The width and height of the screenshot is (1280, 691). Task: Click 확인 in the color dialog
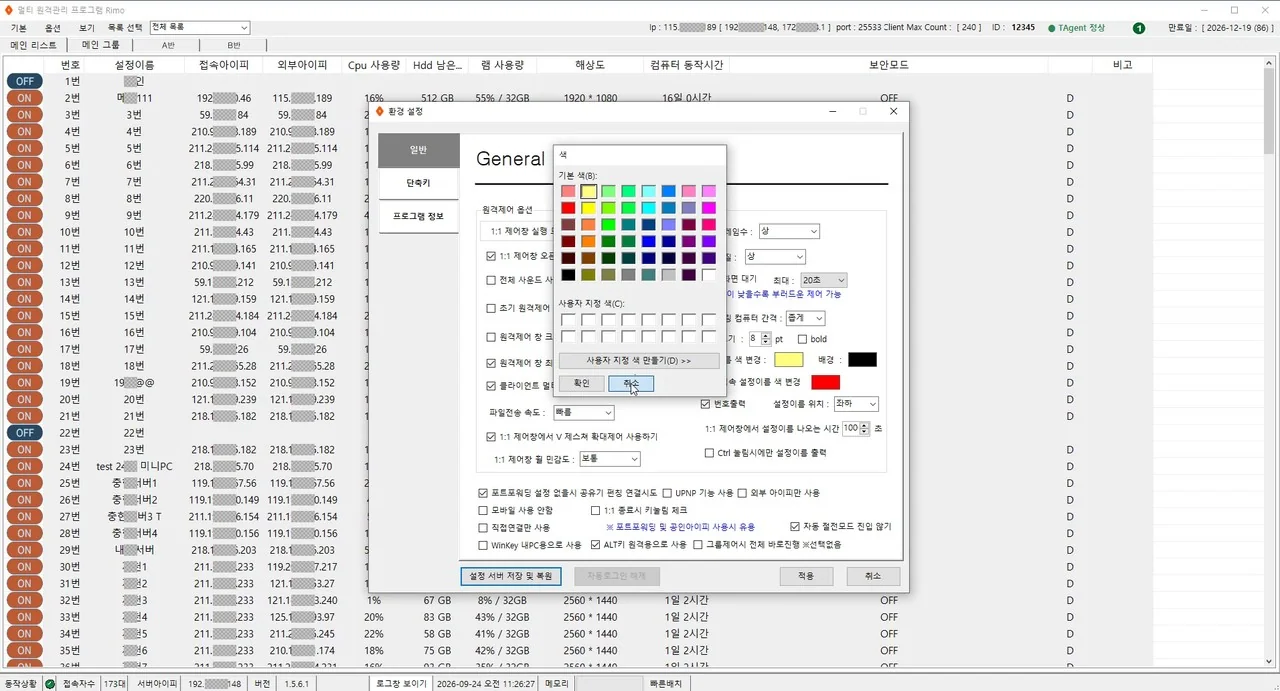click(x=581, y=383)
